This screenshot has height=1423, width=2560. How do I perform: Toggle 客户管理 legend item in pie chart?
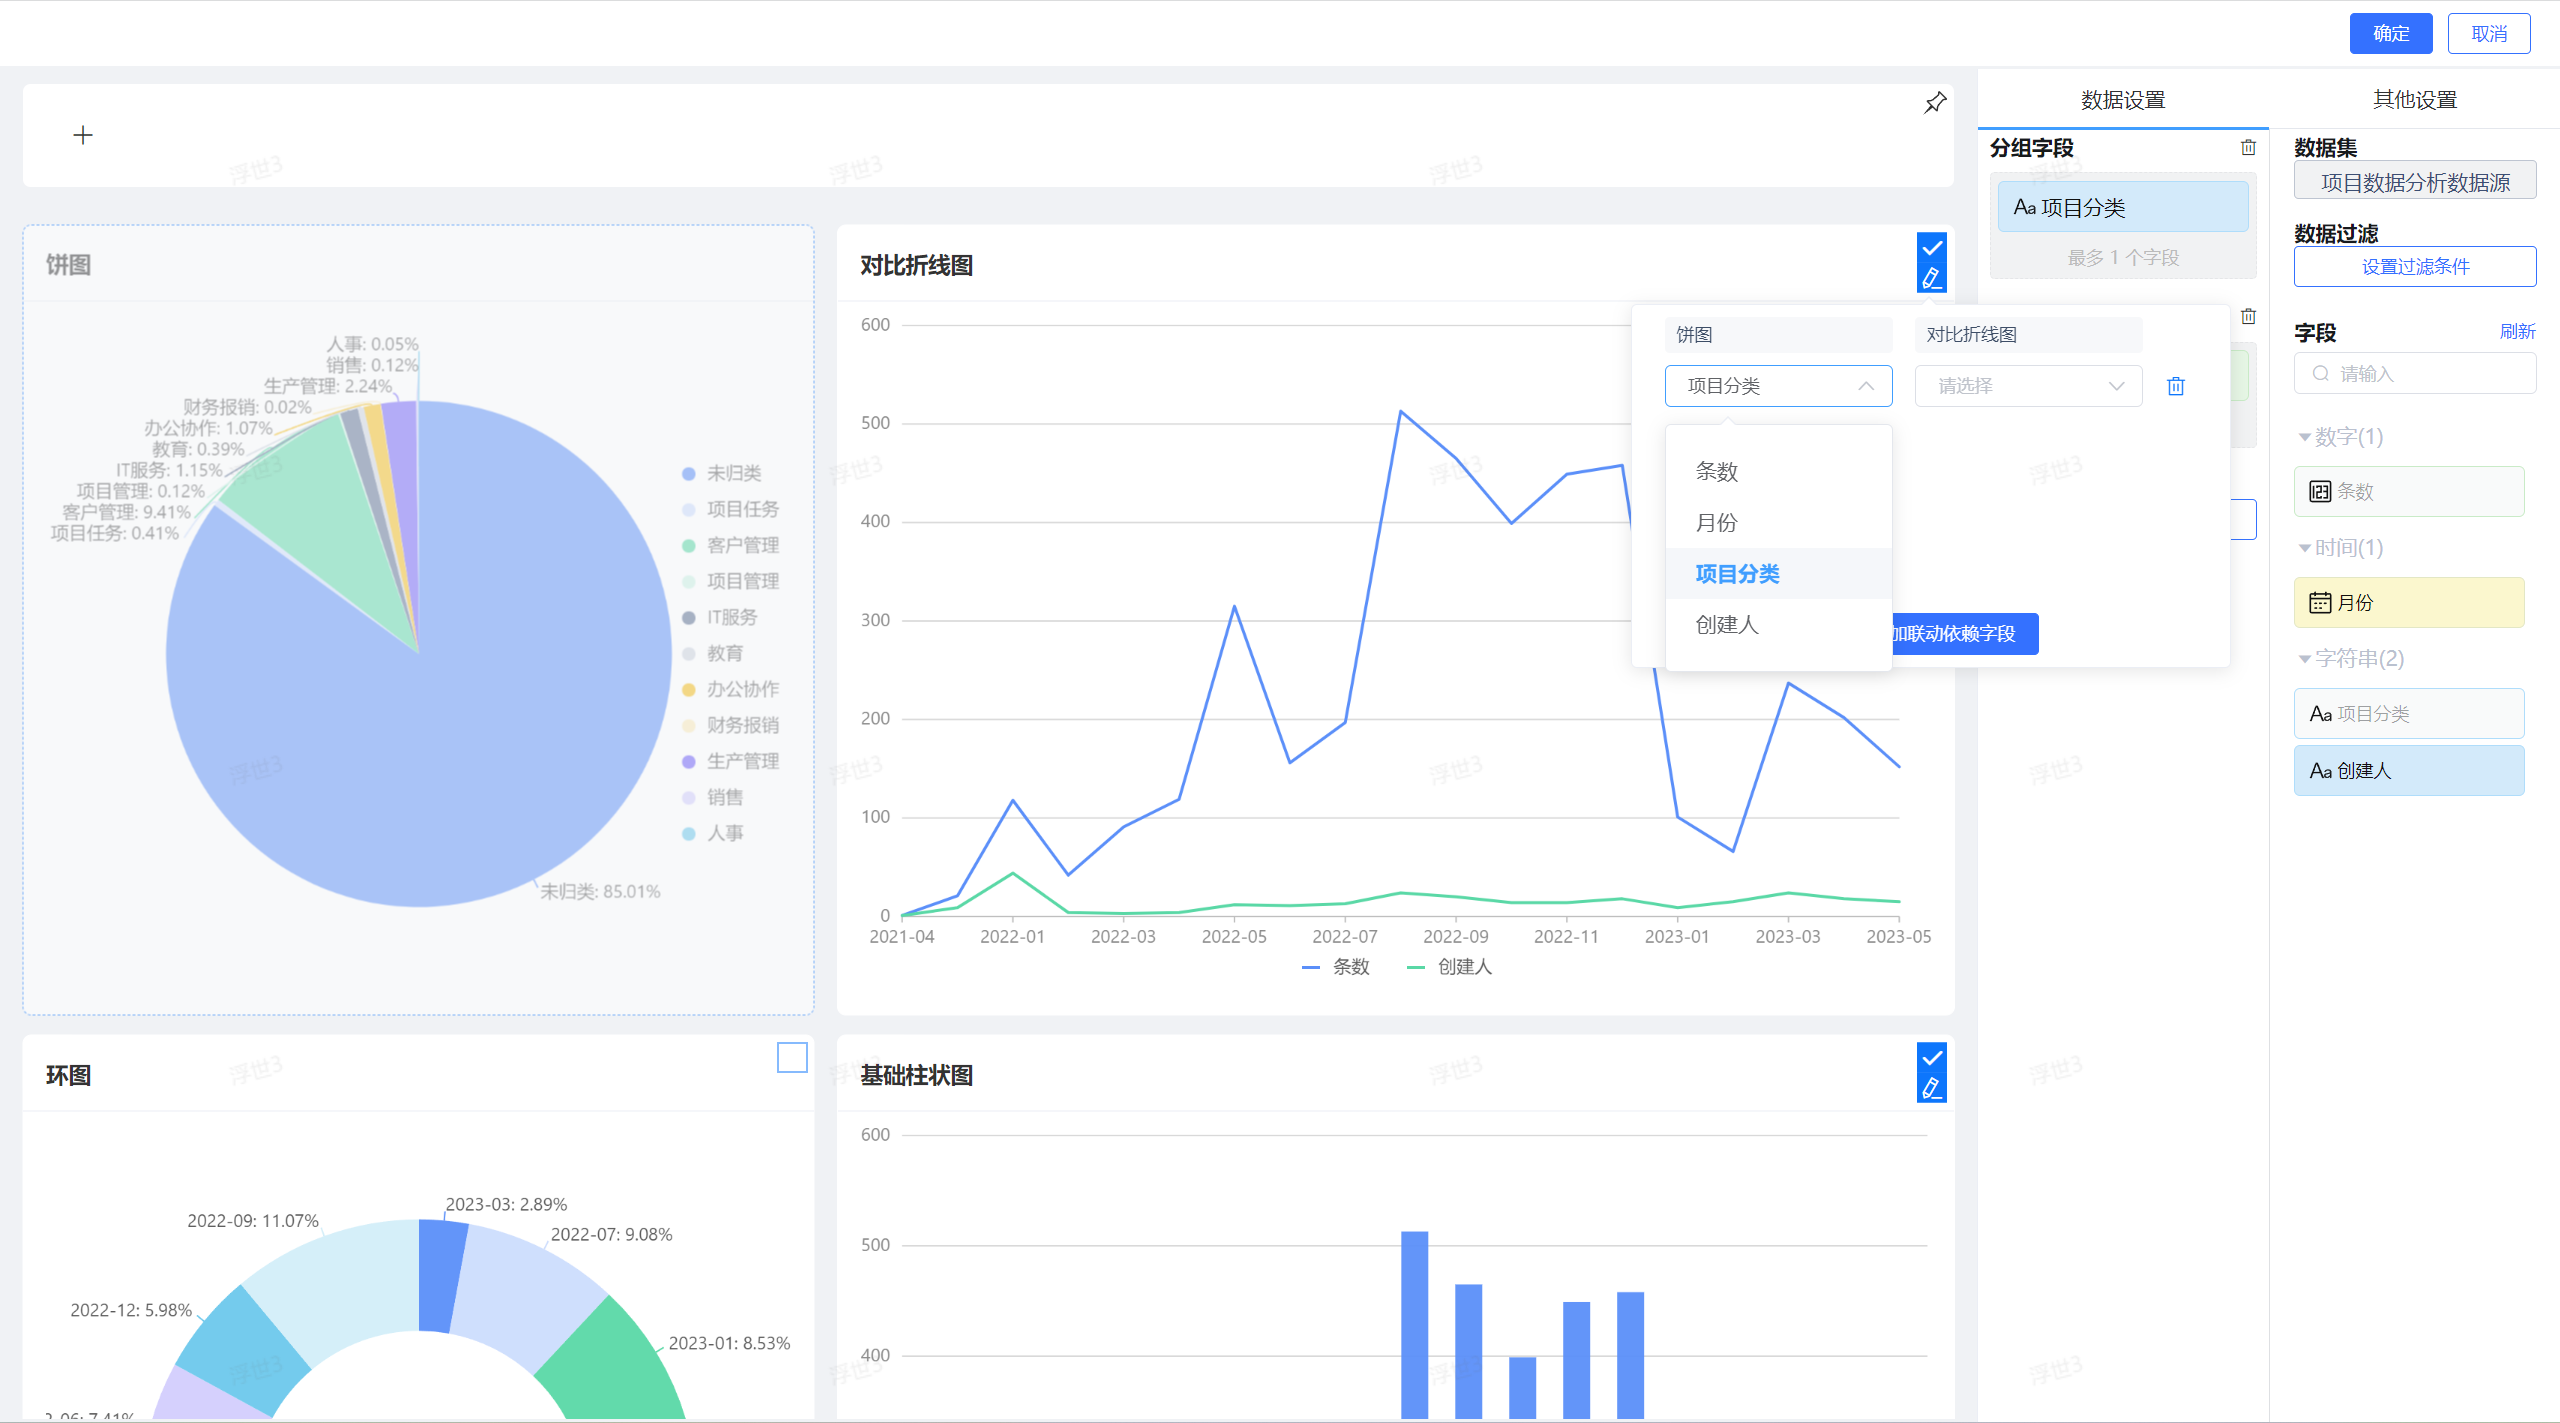pos(730,545)
